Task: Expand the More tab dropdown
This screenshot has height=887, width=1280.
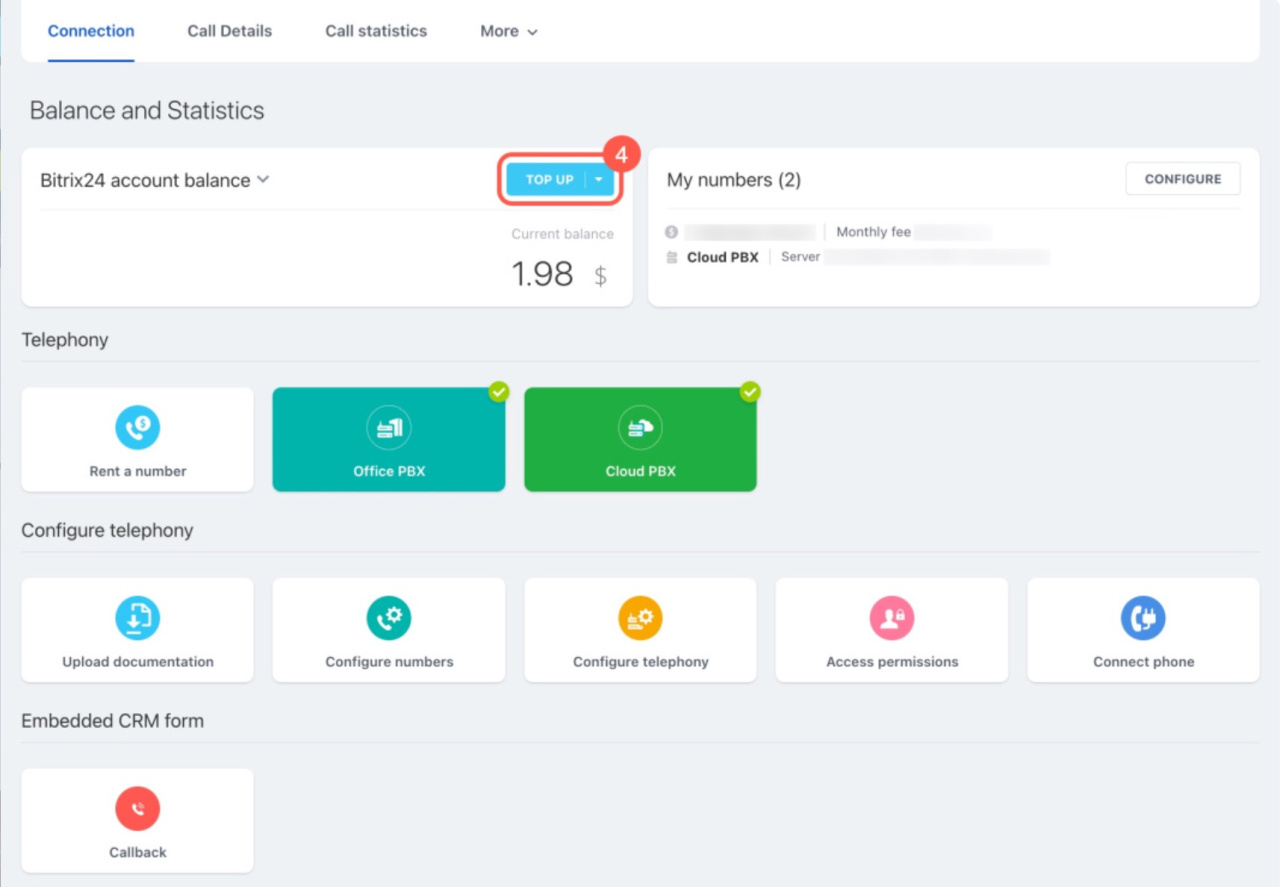Action: [x=509, y=31]
